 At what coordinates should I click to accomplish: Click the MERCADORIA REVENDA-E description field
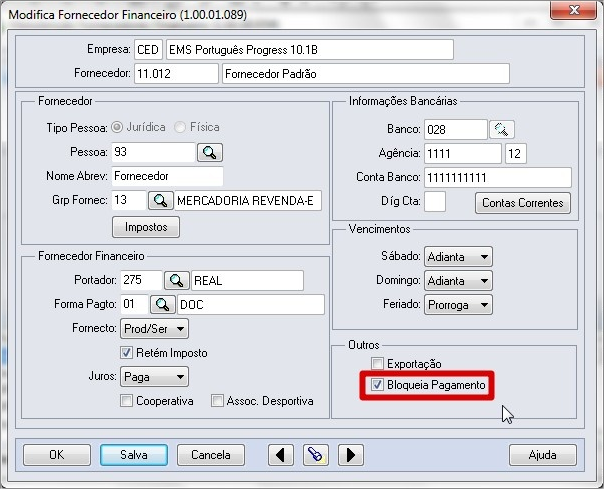pyautogui.click(x=248, y=200)
